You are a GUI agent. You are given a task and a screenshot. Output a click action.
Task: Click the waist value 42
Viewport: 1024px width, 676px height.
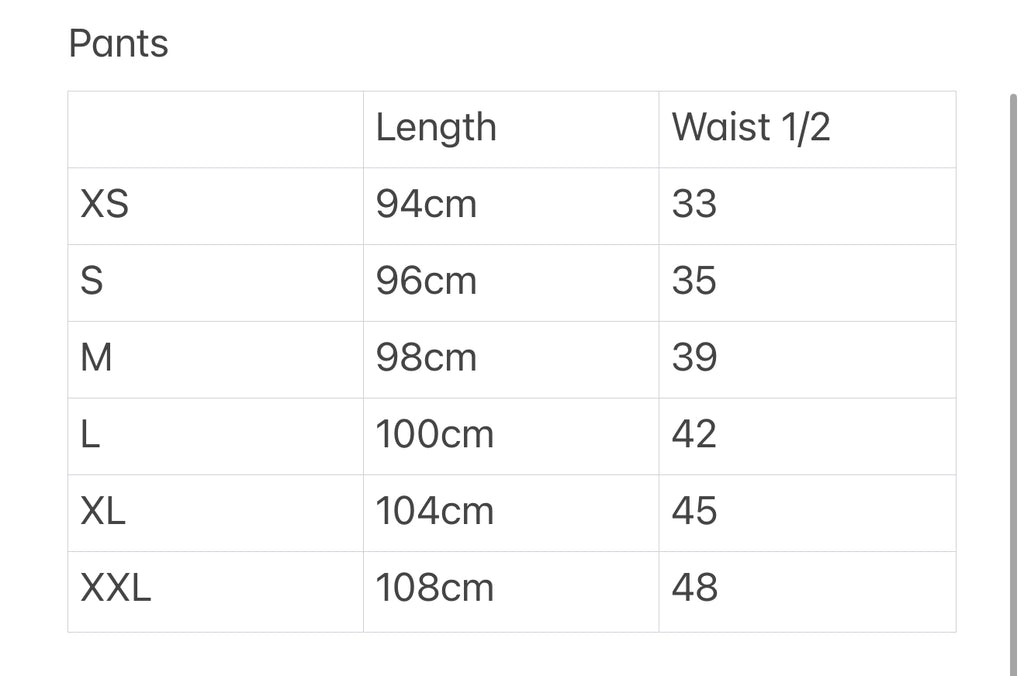point(694,435)
